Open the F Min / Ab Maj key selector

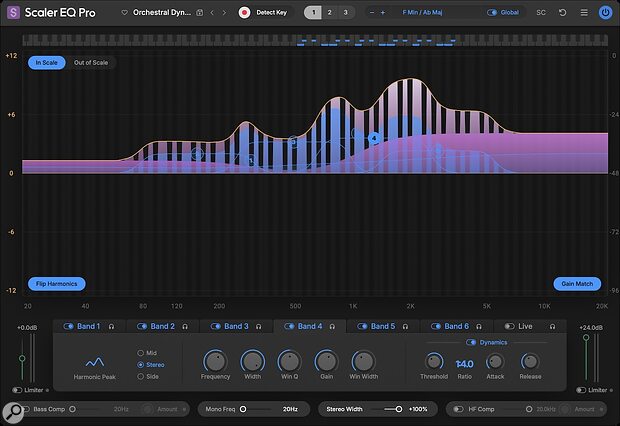422,13
